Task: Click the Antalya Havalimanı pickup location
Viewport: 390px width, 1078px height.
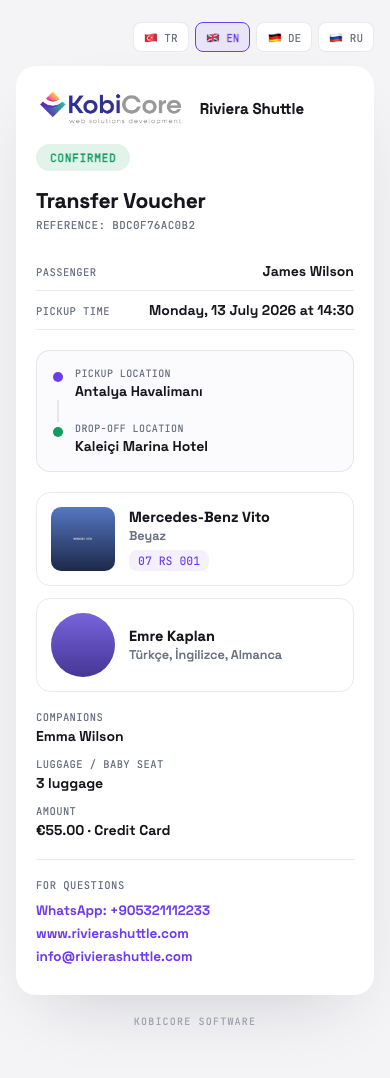Action: pyautogui.click(x=138, y=391)
